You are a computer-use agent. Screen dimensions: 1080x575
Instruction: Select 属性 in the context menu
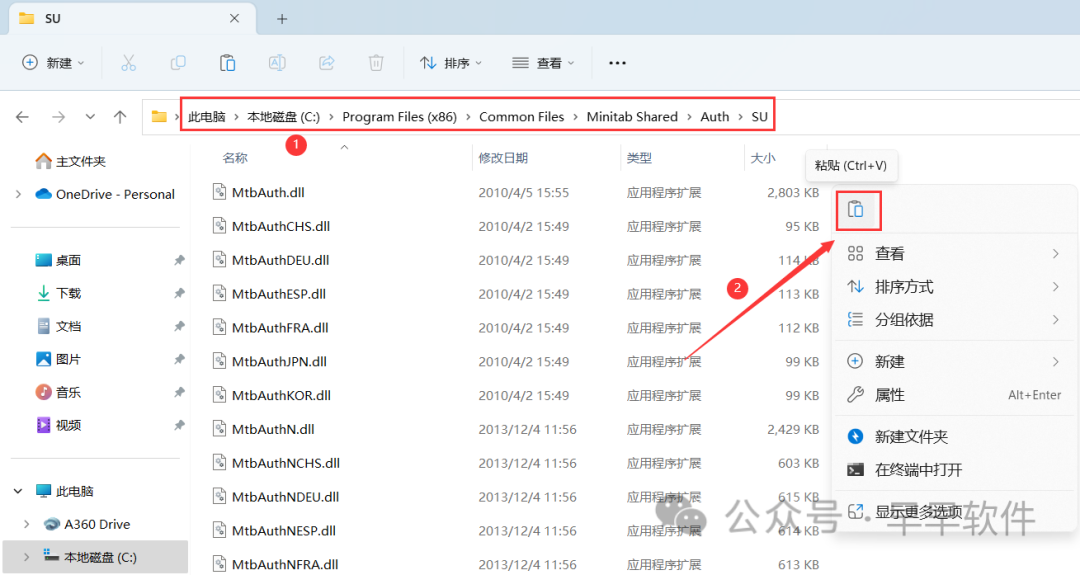[890, 395]
